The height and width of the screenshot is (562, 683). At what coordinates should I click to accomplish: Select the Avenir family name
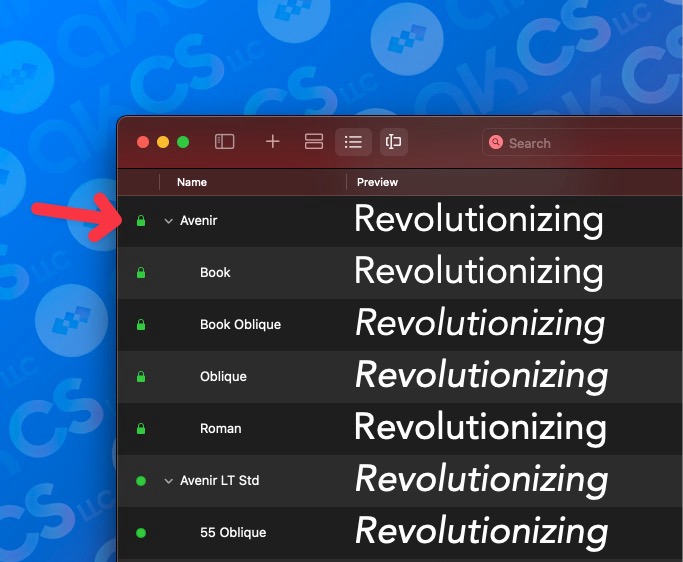point(199,220)
